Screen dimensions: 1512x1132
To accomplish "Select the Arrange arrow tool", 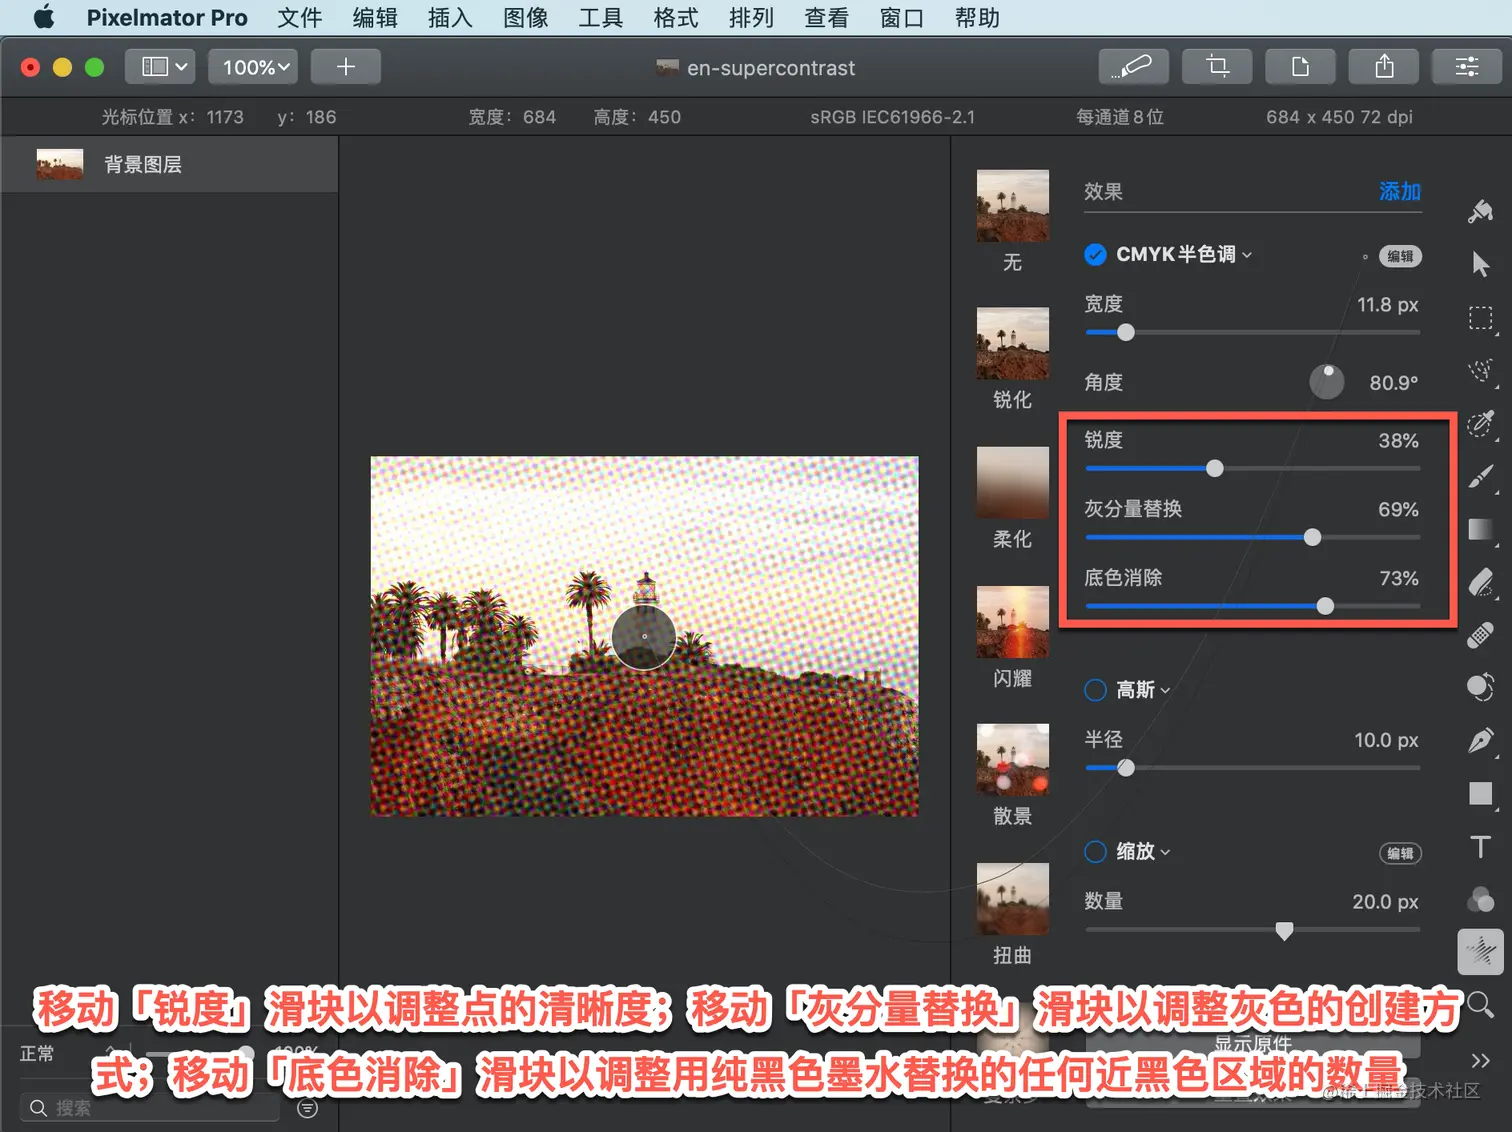I will (x=1481, y=264).
